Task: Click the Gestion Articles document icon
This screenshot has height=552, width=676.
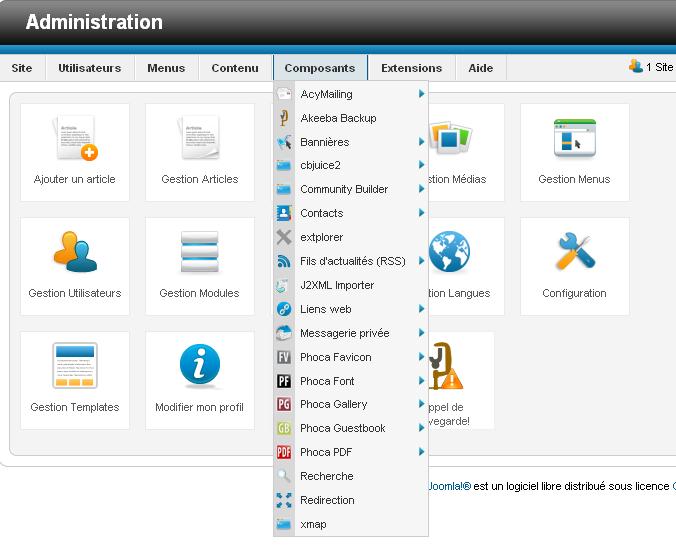Action: tap(199, 137)
